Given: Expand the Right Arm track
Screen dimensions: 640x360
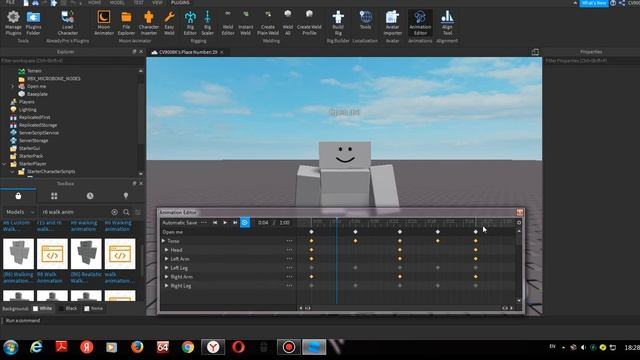Looking at the screenshot, I should tap(167, 277).
